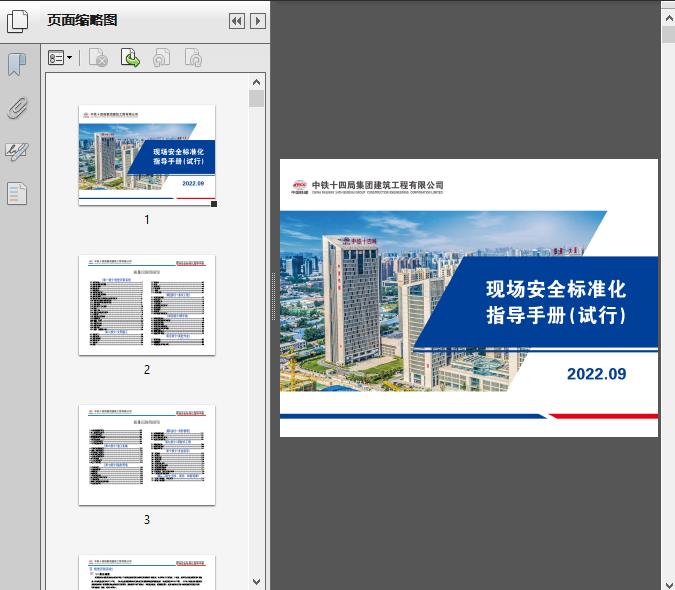Click the company name 中铁十四局集团建筑工程有限公司

pyautogui.click(x=378, y=185)
